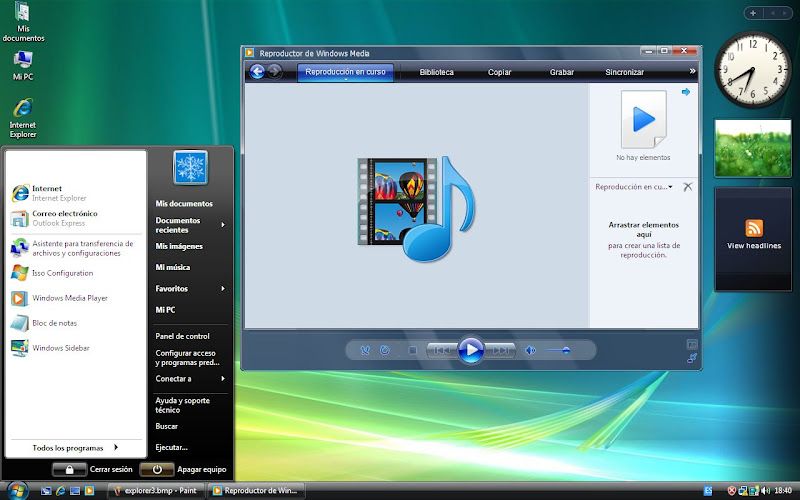The height and width of the screenshot is (500, 800).
Task: Expand Todos los programas
Action: (76, 447)
